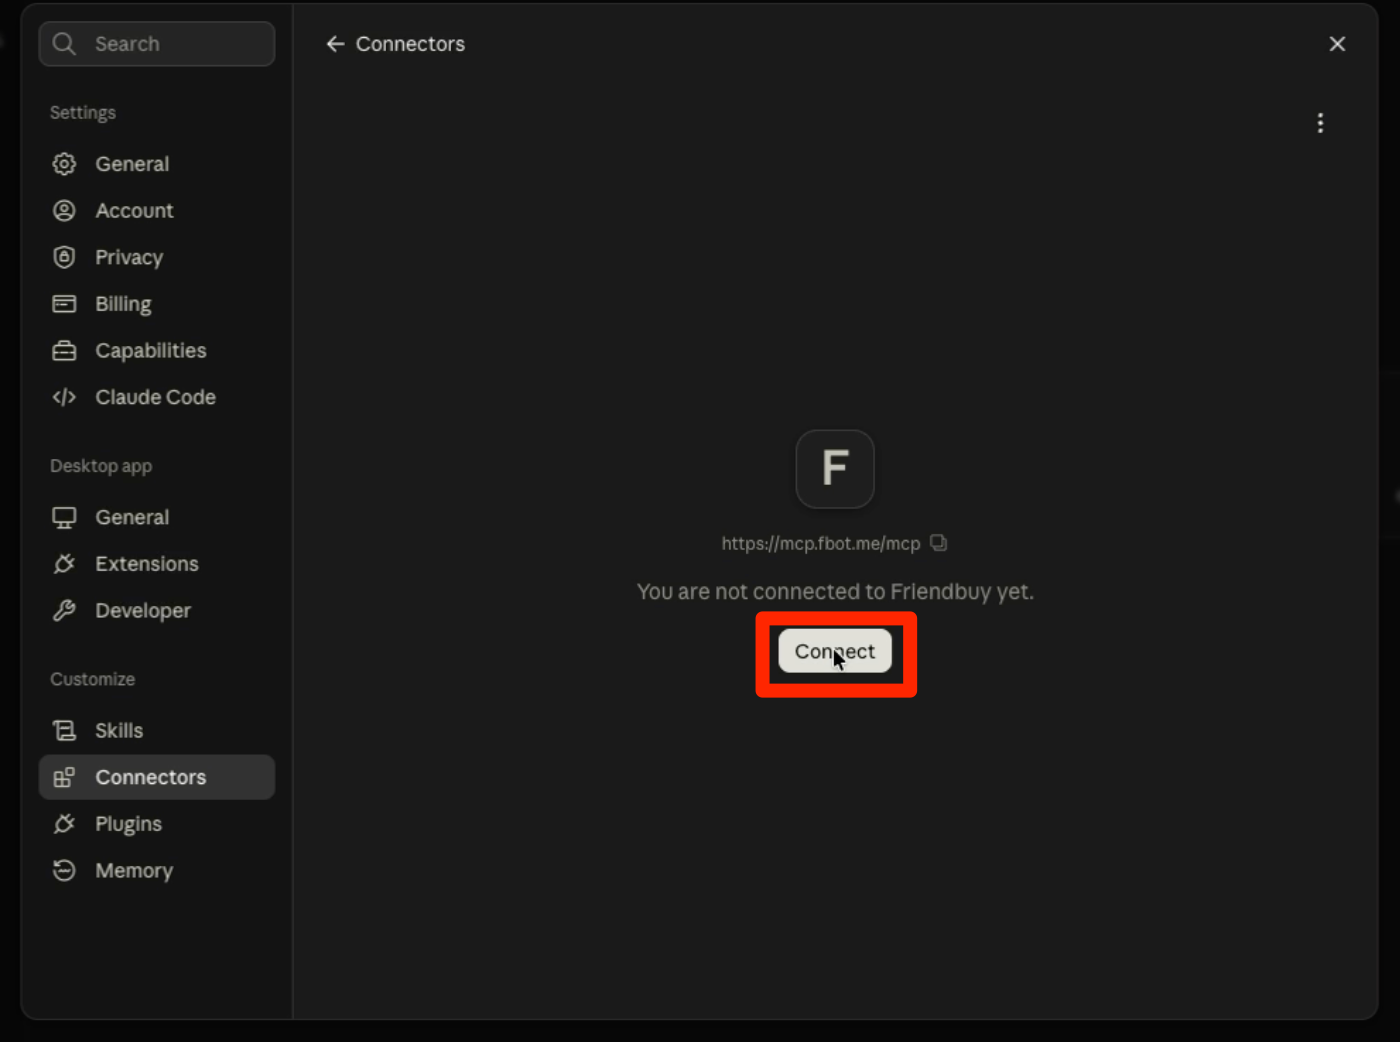
Task: Open Capabilities settings
Action: point(157,351)
